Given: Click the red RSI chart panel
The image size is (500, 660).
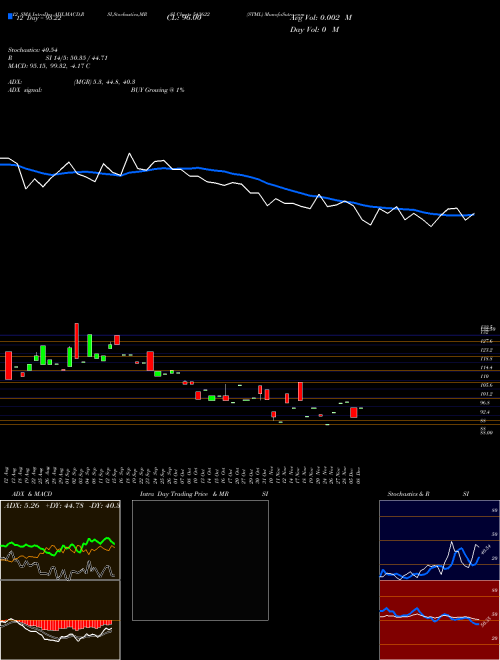Looking at the screenshot, I should tap(439, 620).
